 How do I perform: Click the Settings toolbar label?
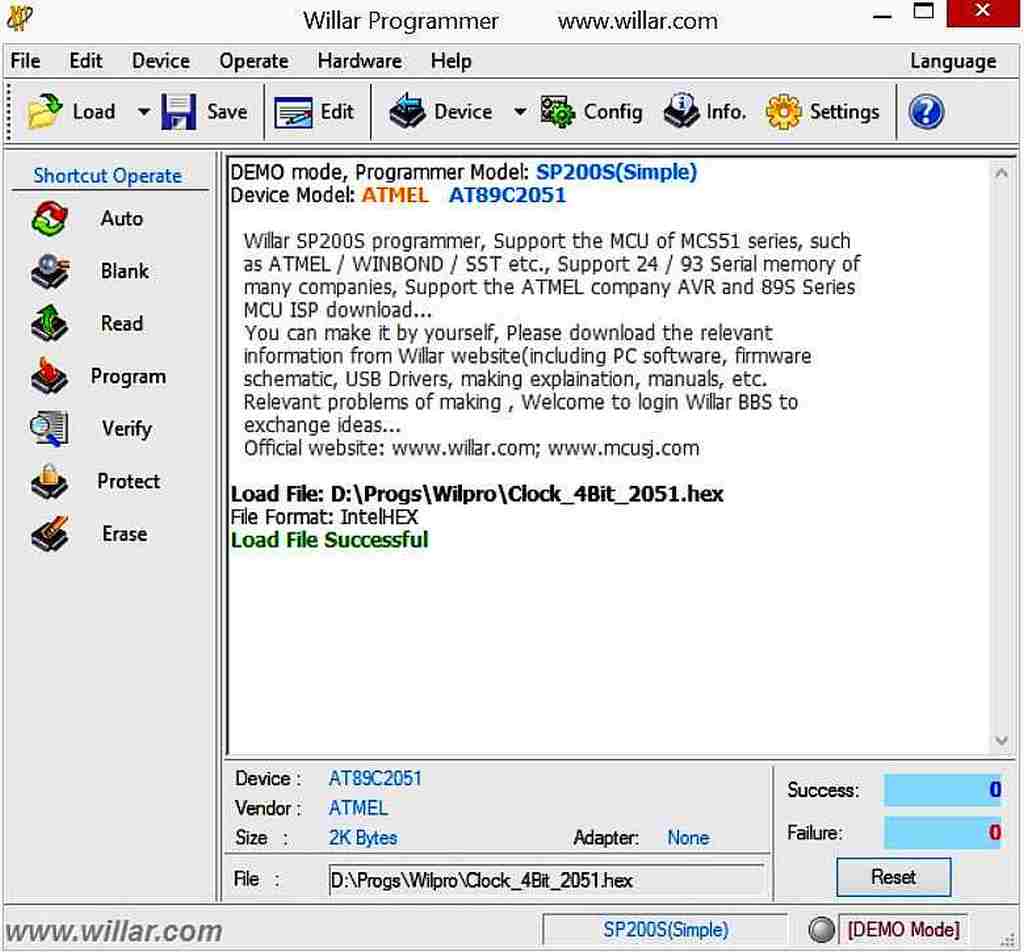click(844, 112)
